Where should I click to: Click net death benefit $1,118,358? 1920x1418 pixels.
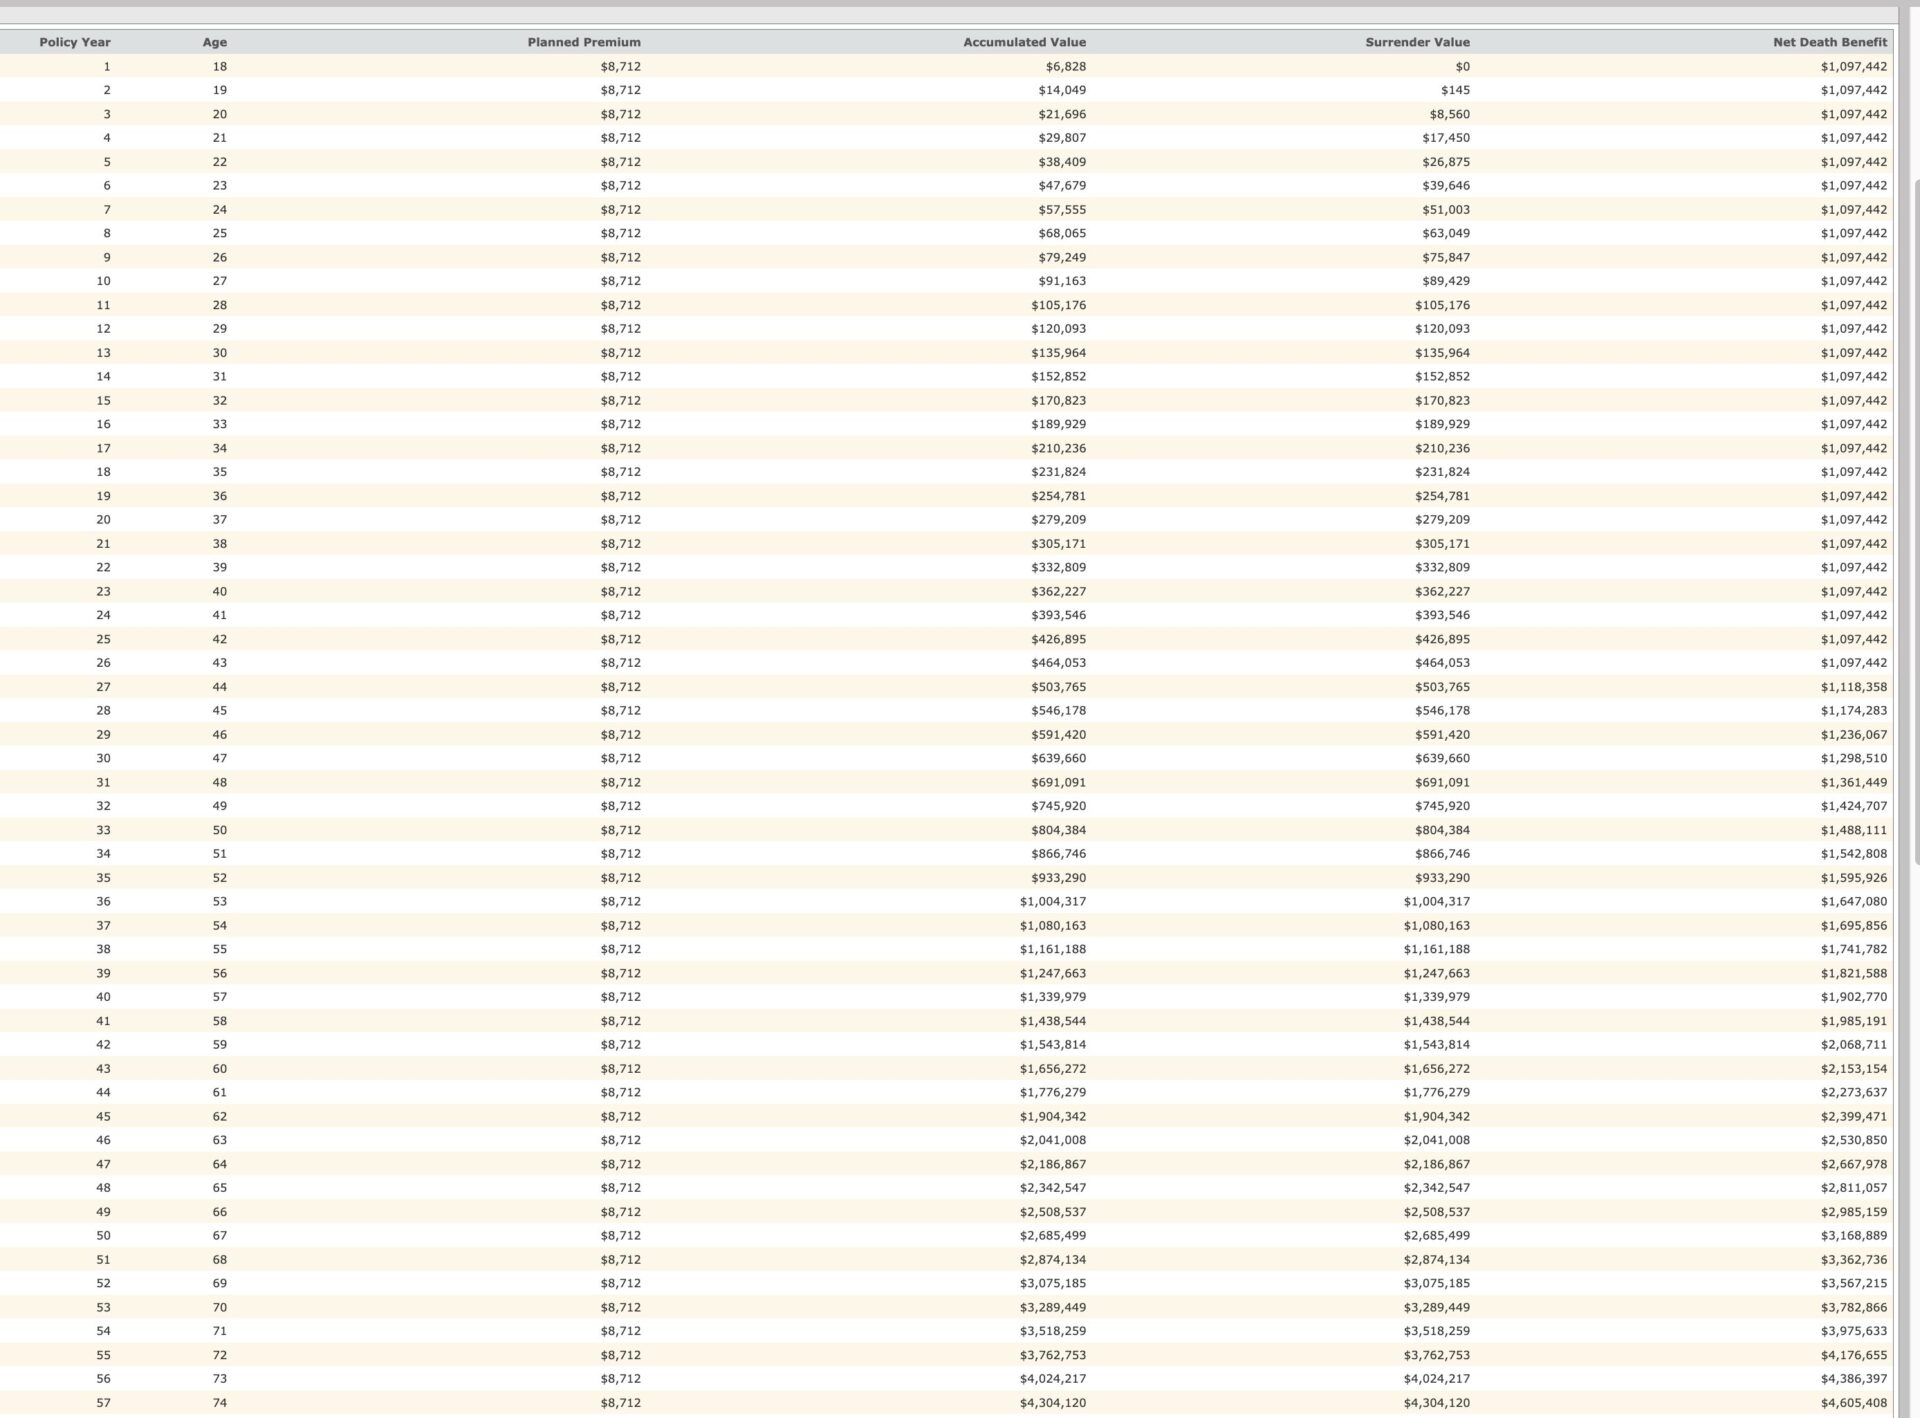click(1854, 687)
